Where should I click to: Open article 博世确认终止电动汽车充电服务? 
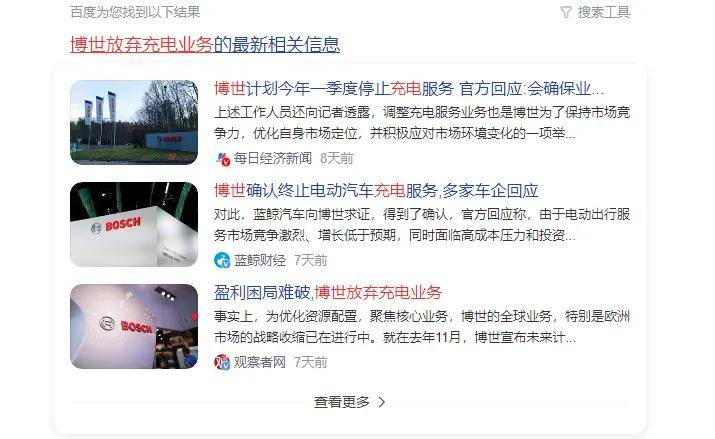coord(376,191)
